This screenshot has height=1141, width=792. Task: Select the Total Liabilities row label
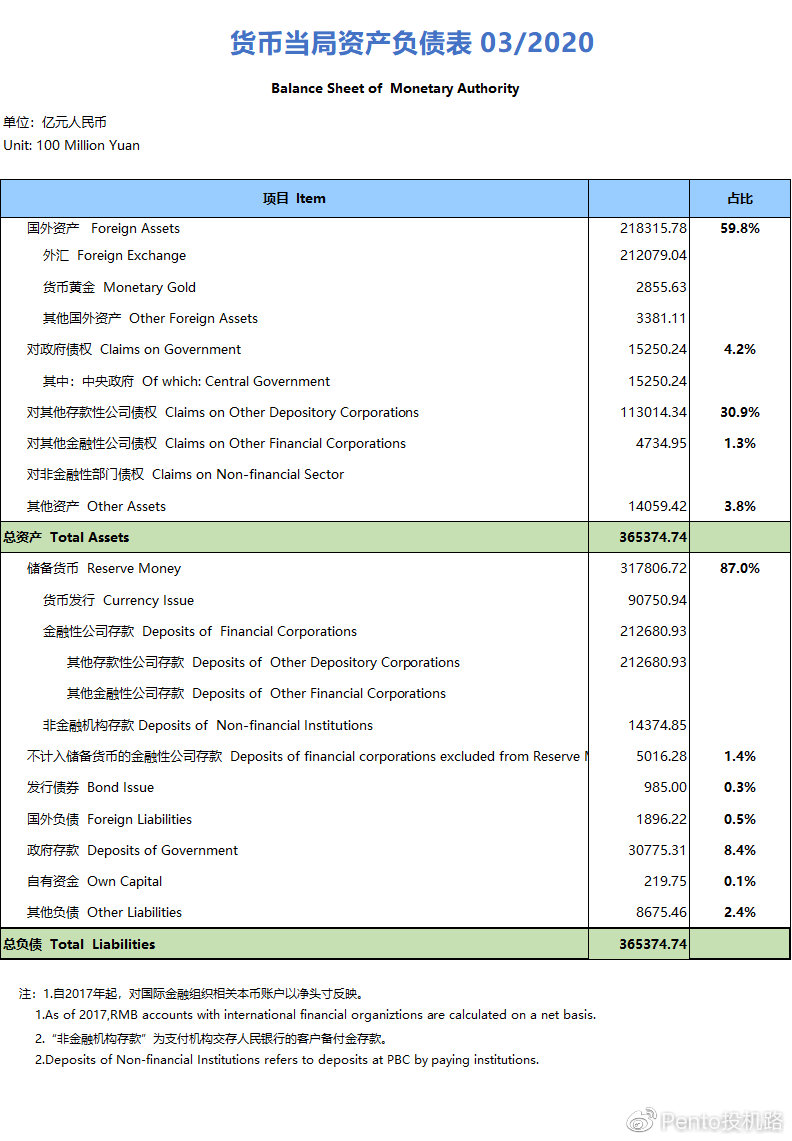(x=79, y=944)
